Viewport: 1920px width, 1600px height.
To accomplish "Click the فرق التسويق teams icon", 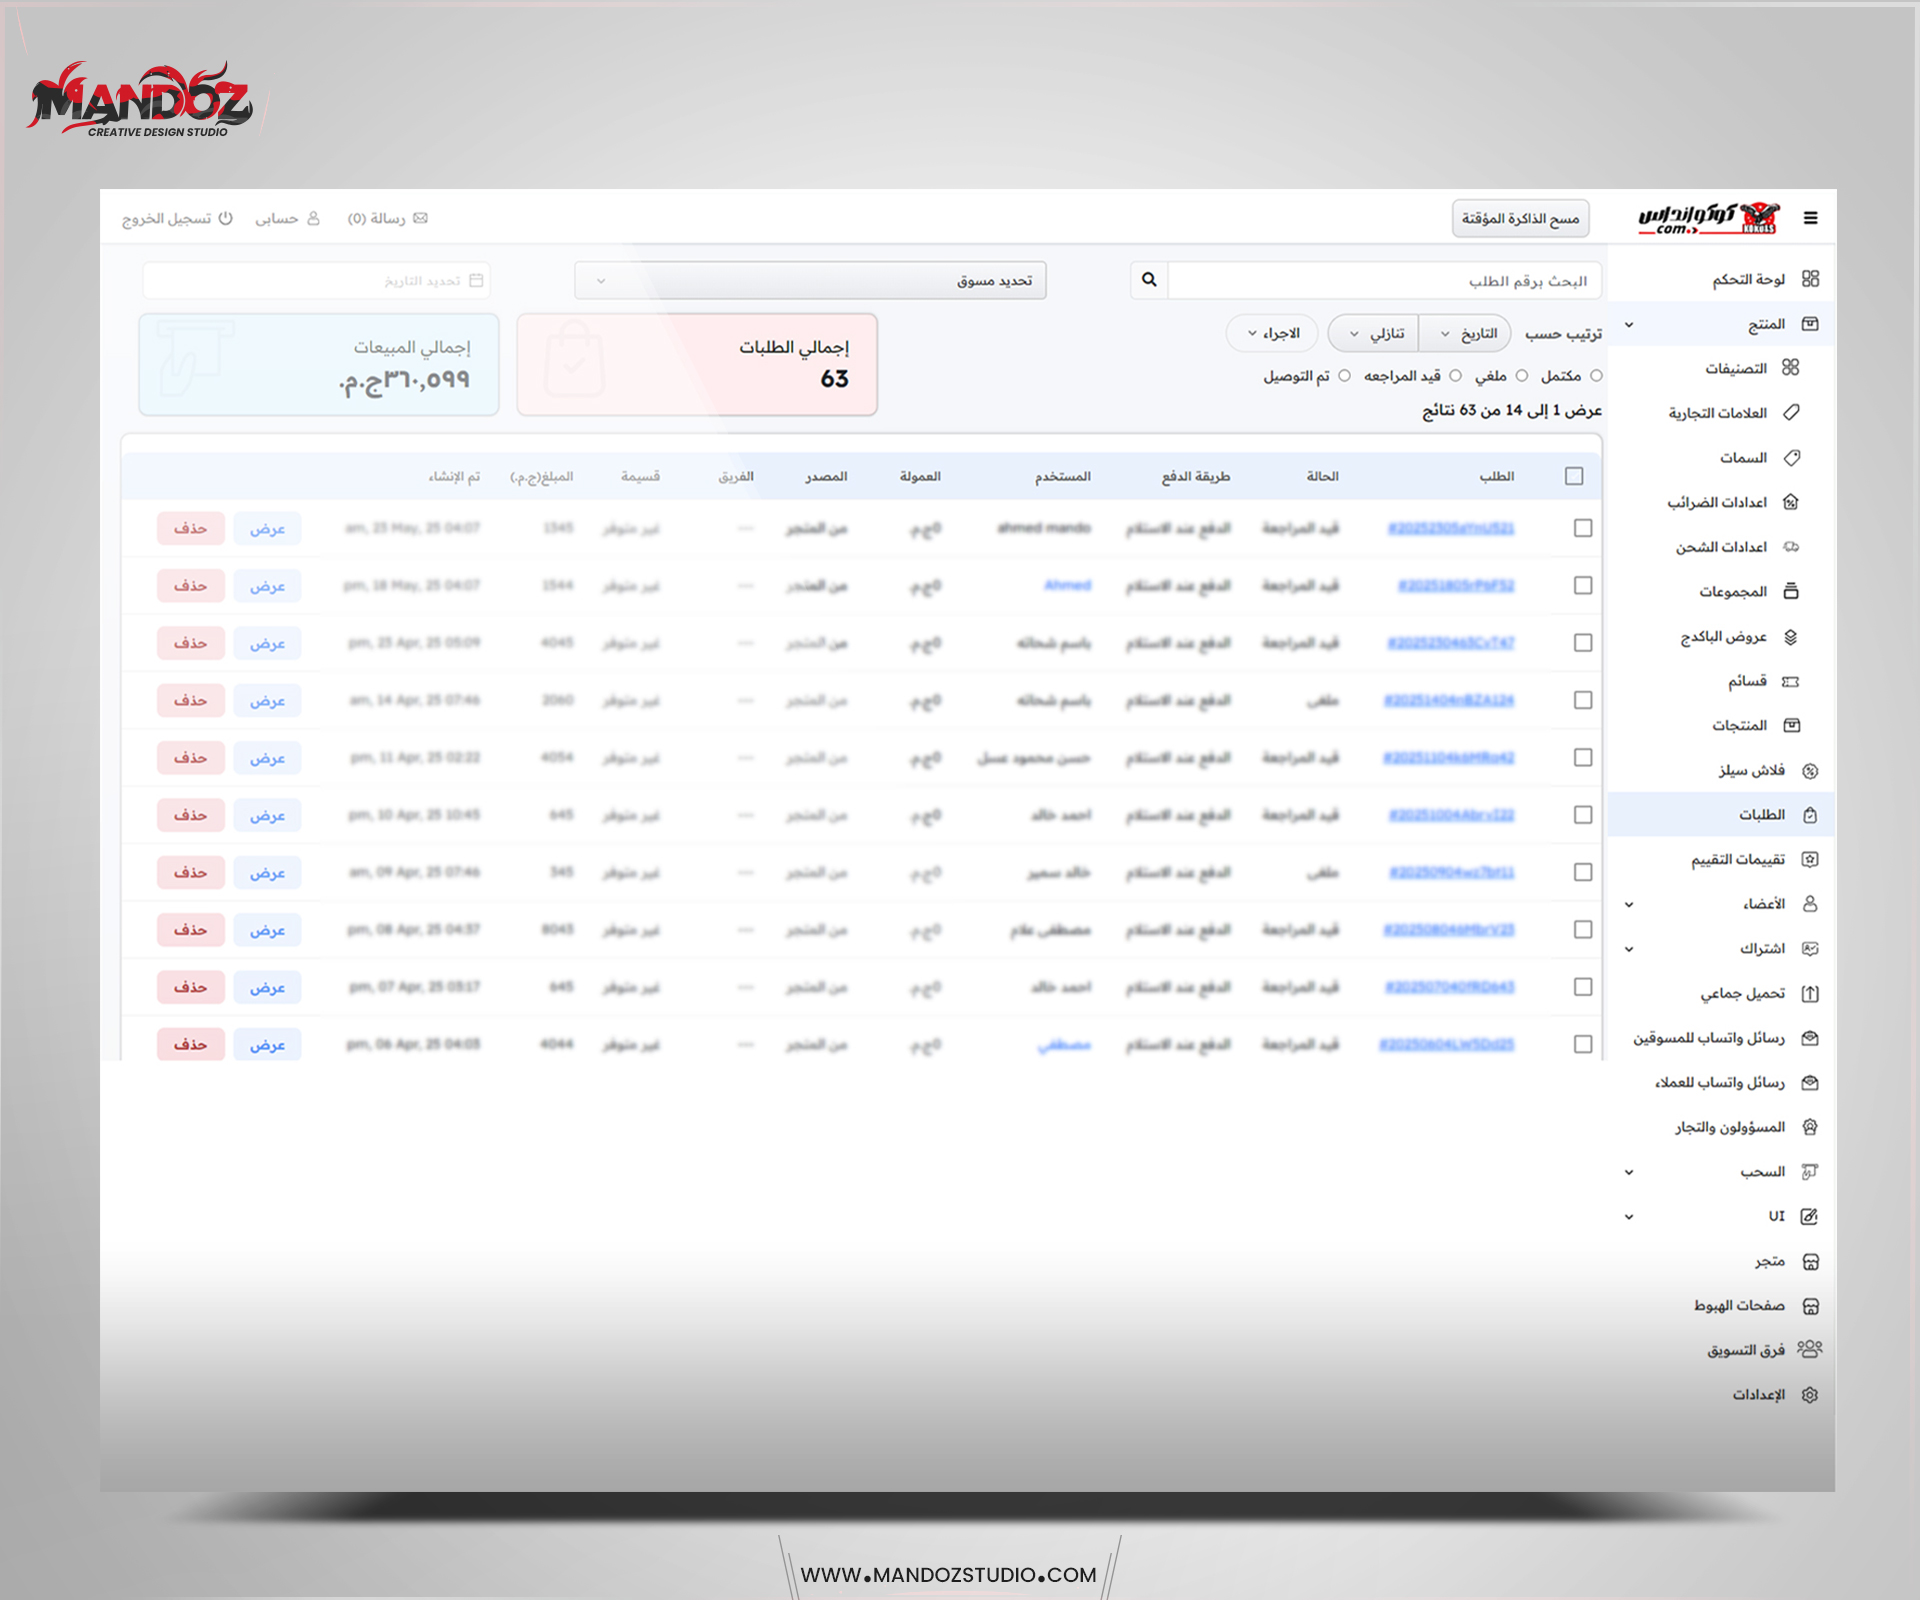I will coord(1810,1350).
